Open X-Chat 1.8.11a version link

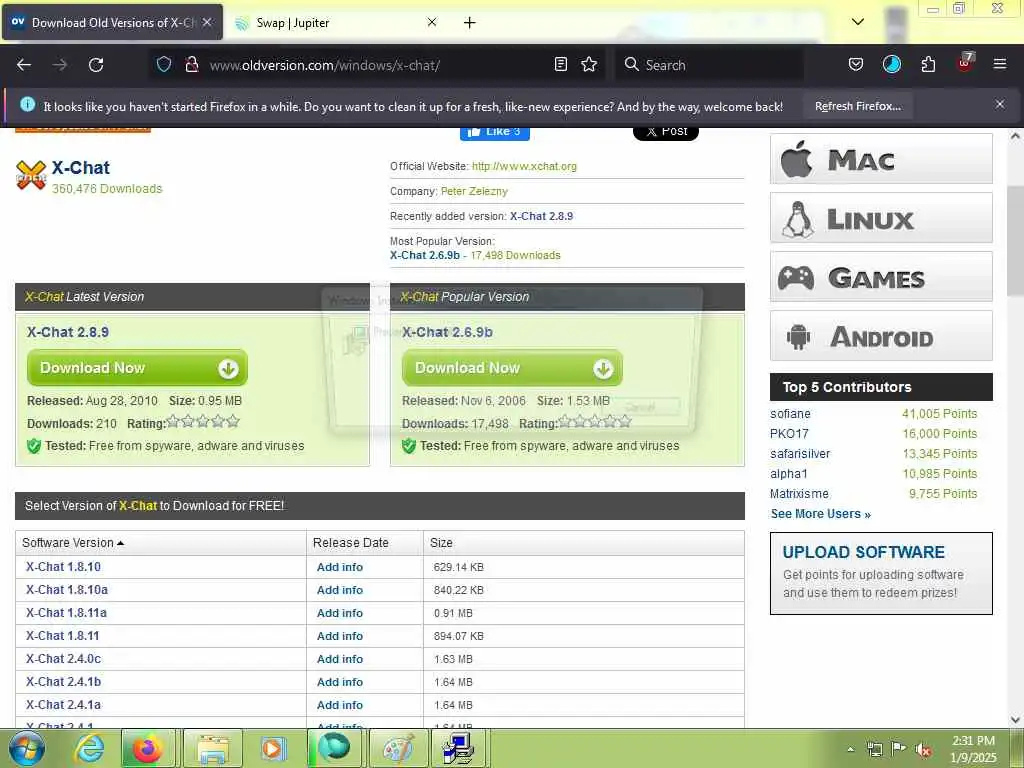pyautogui.click(x=66, y=613)
